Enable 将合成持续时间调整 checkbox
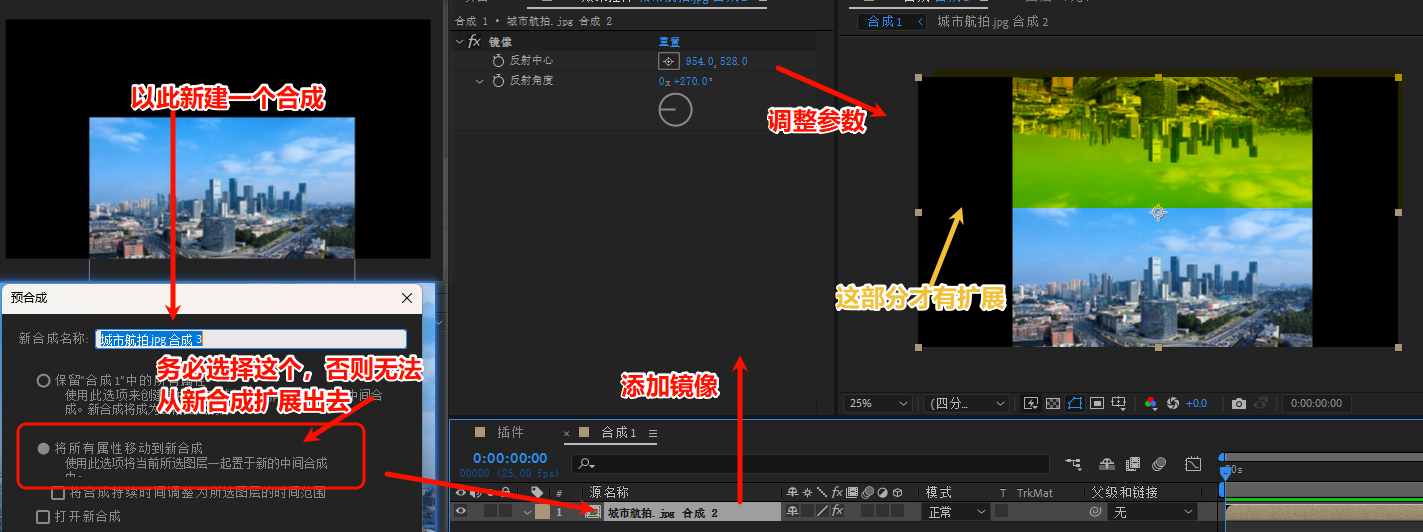 coord(58,493)
